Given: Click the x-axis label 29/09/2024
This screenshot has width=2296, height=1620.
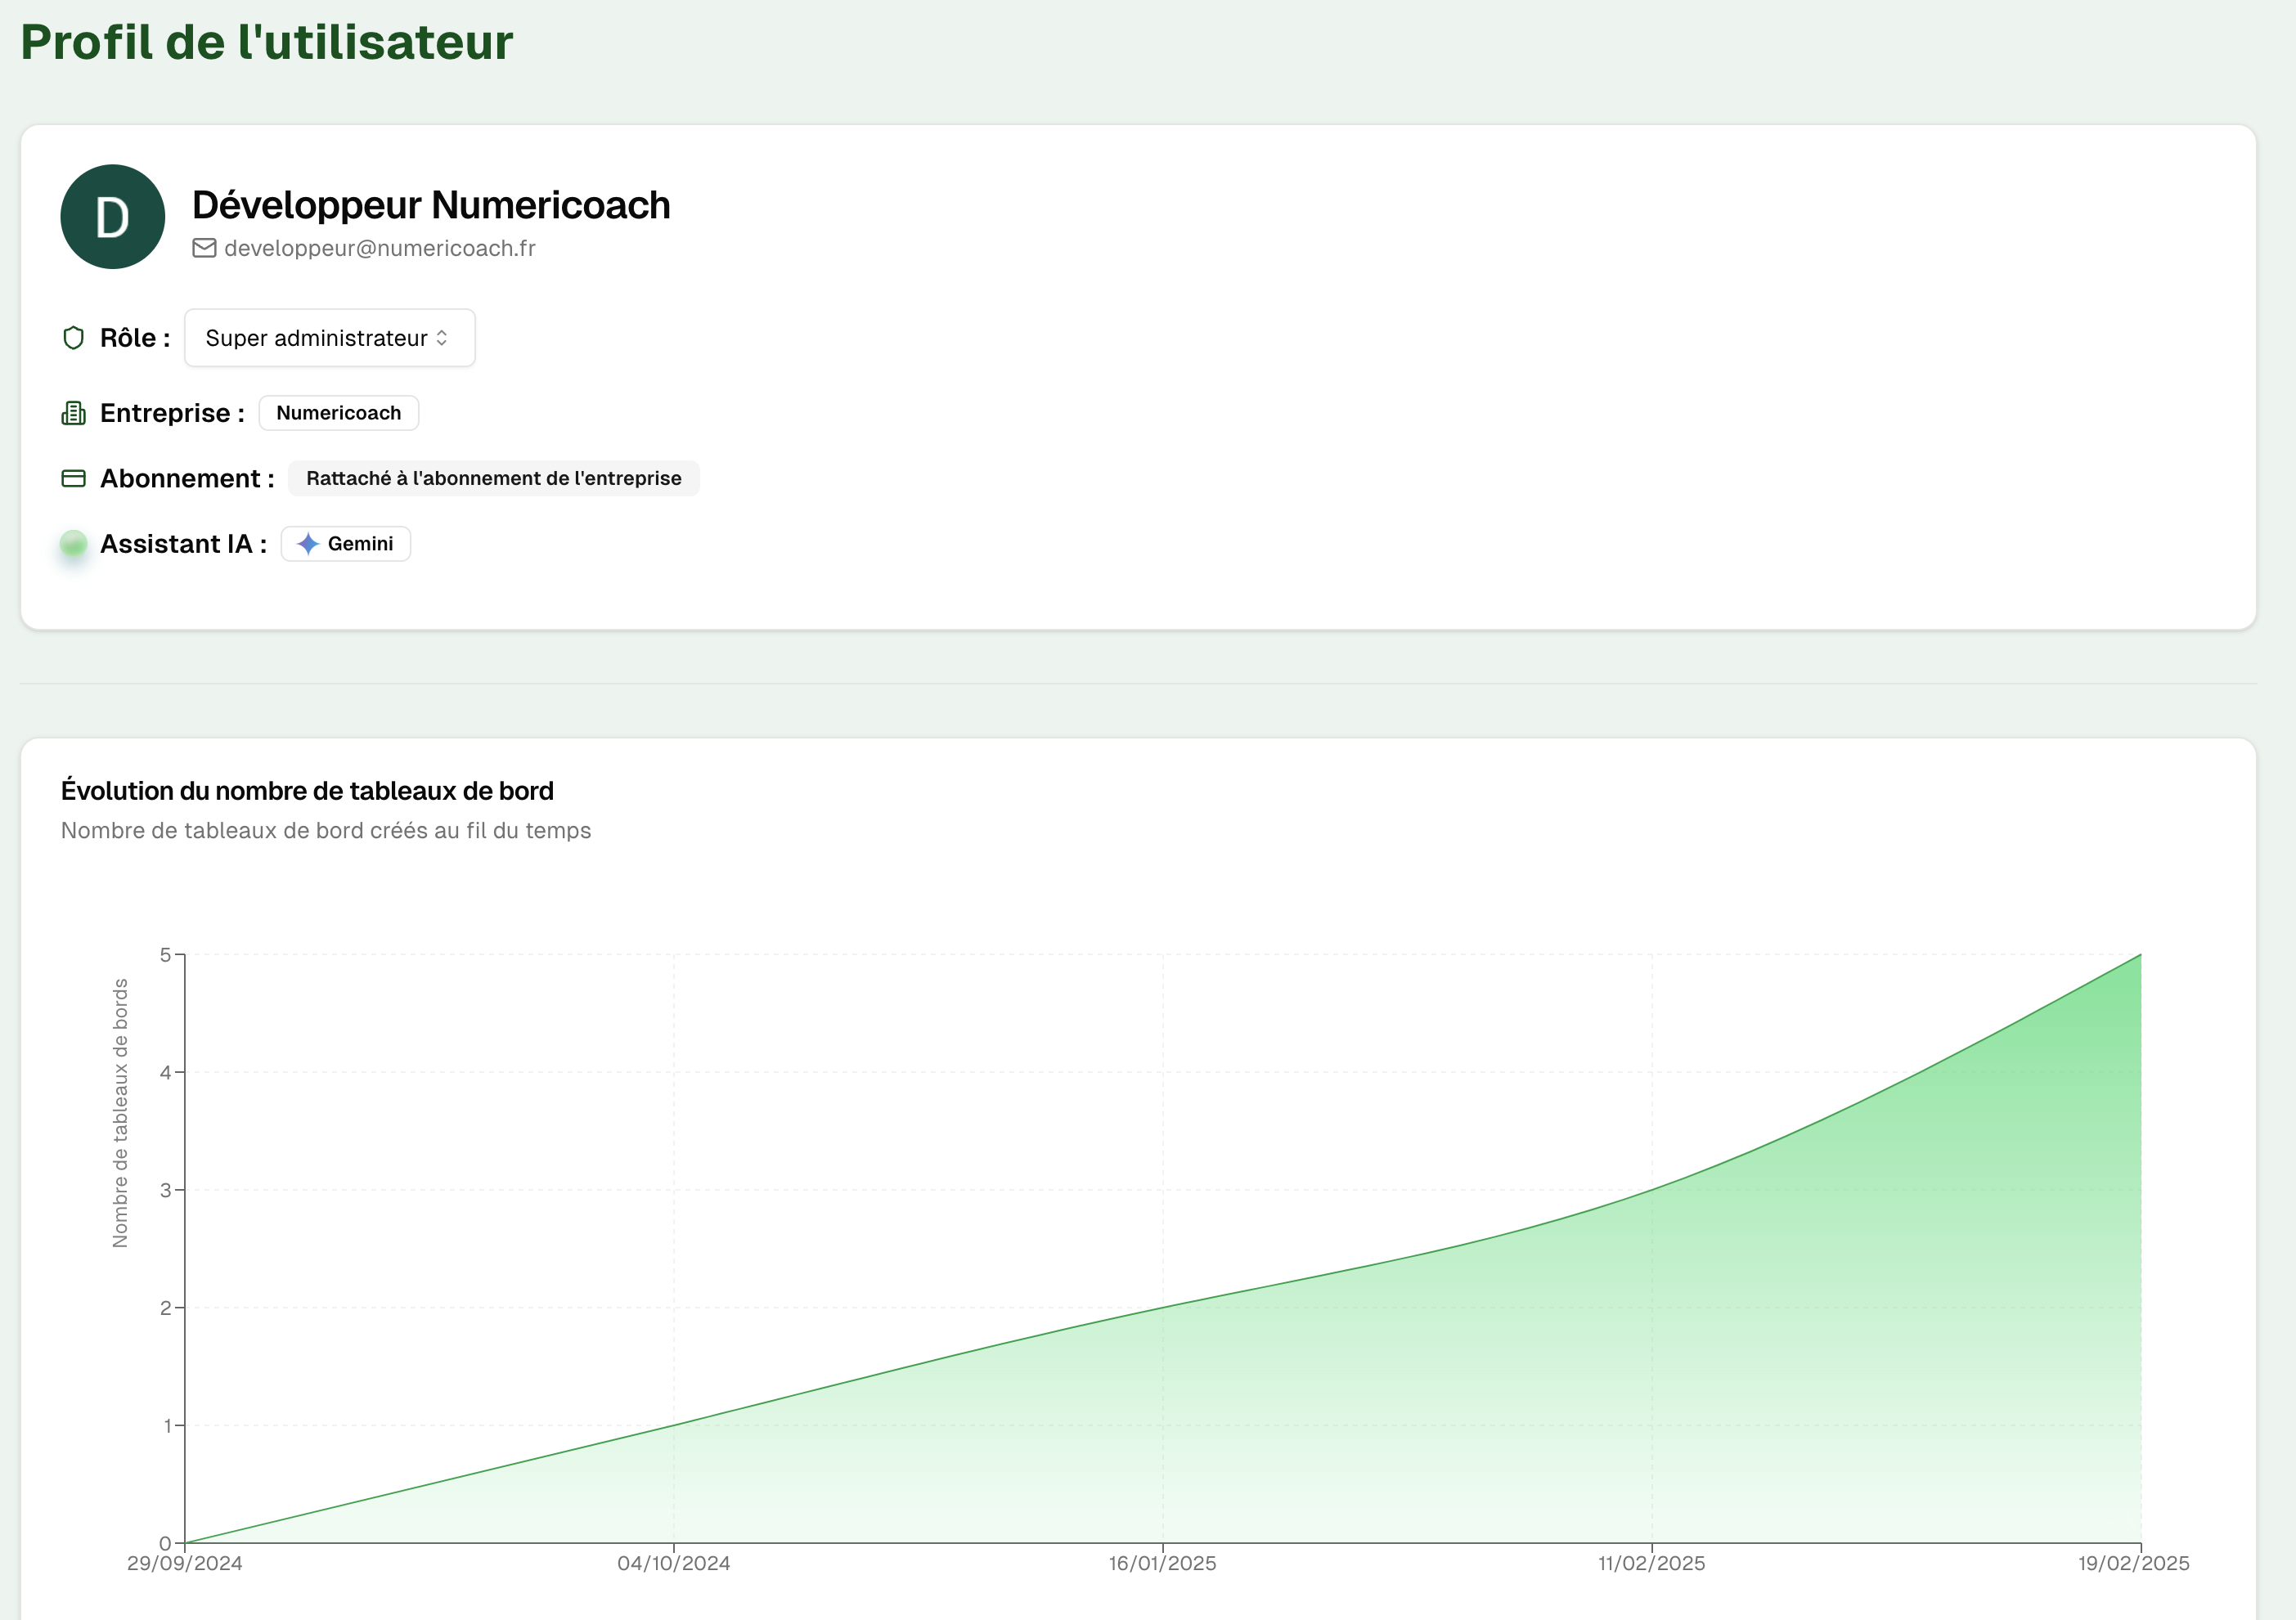Looking at the screenshot, I should (x=185, y=1563).
